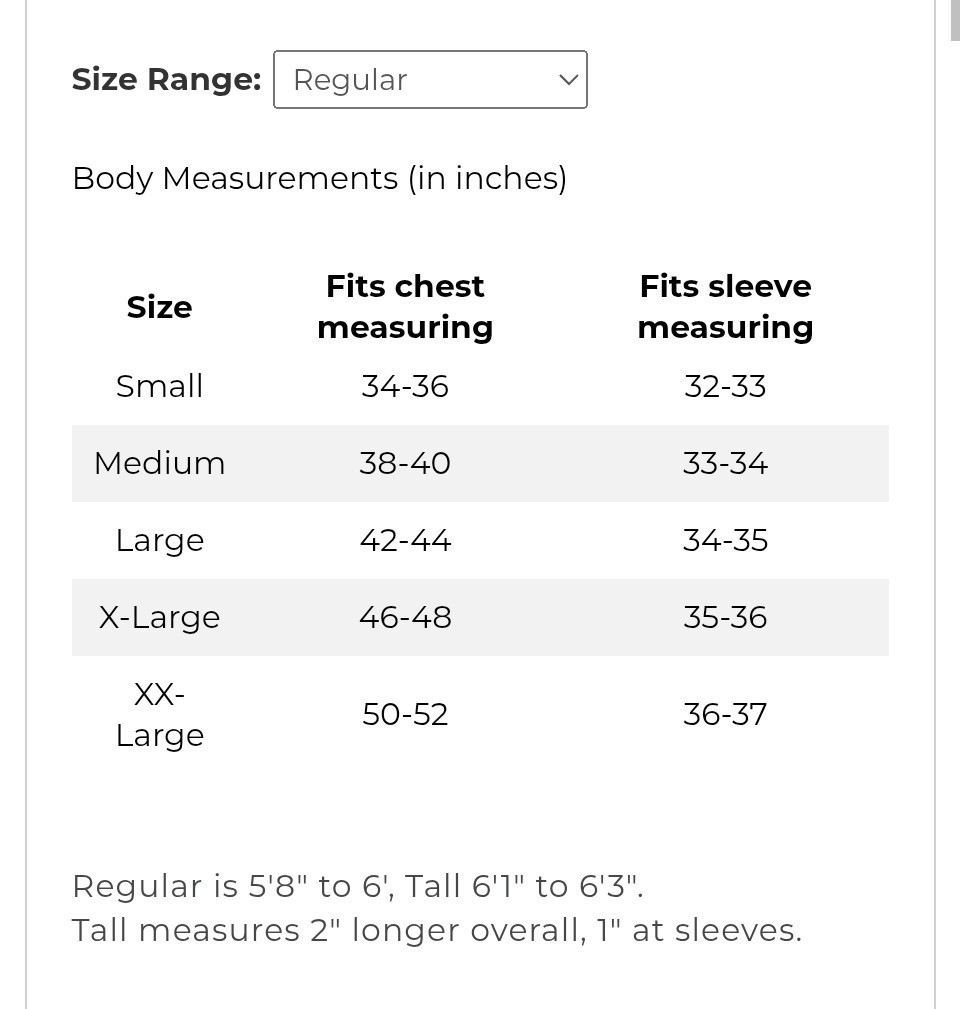
Task: Select the Small size row label
Action: pos(159,386)
